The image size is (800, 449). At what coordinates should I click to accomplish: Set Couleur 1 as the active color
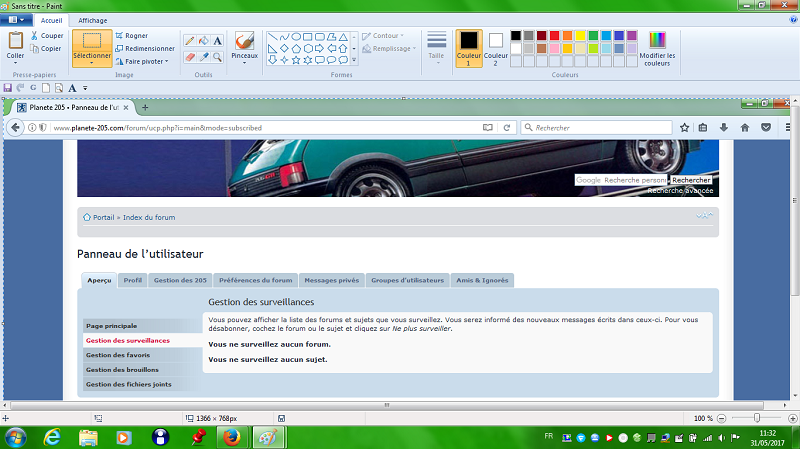pos(468,47)
